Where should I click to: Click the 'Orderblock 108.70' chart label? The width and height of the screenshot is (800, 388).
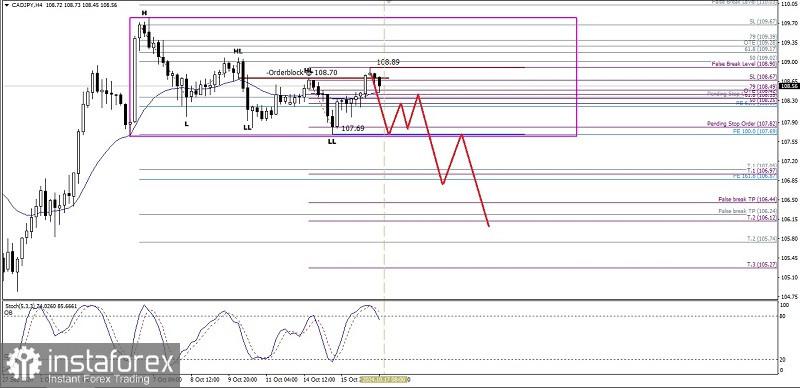click(x=302, y=73)
